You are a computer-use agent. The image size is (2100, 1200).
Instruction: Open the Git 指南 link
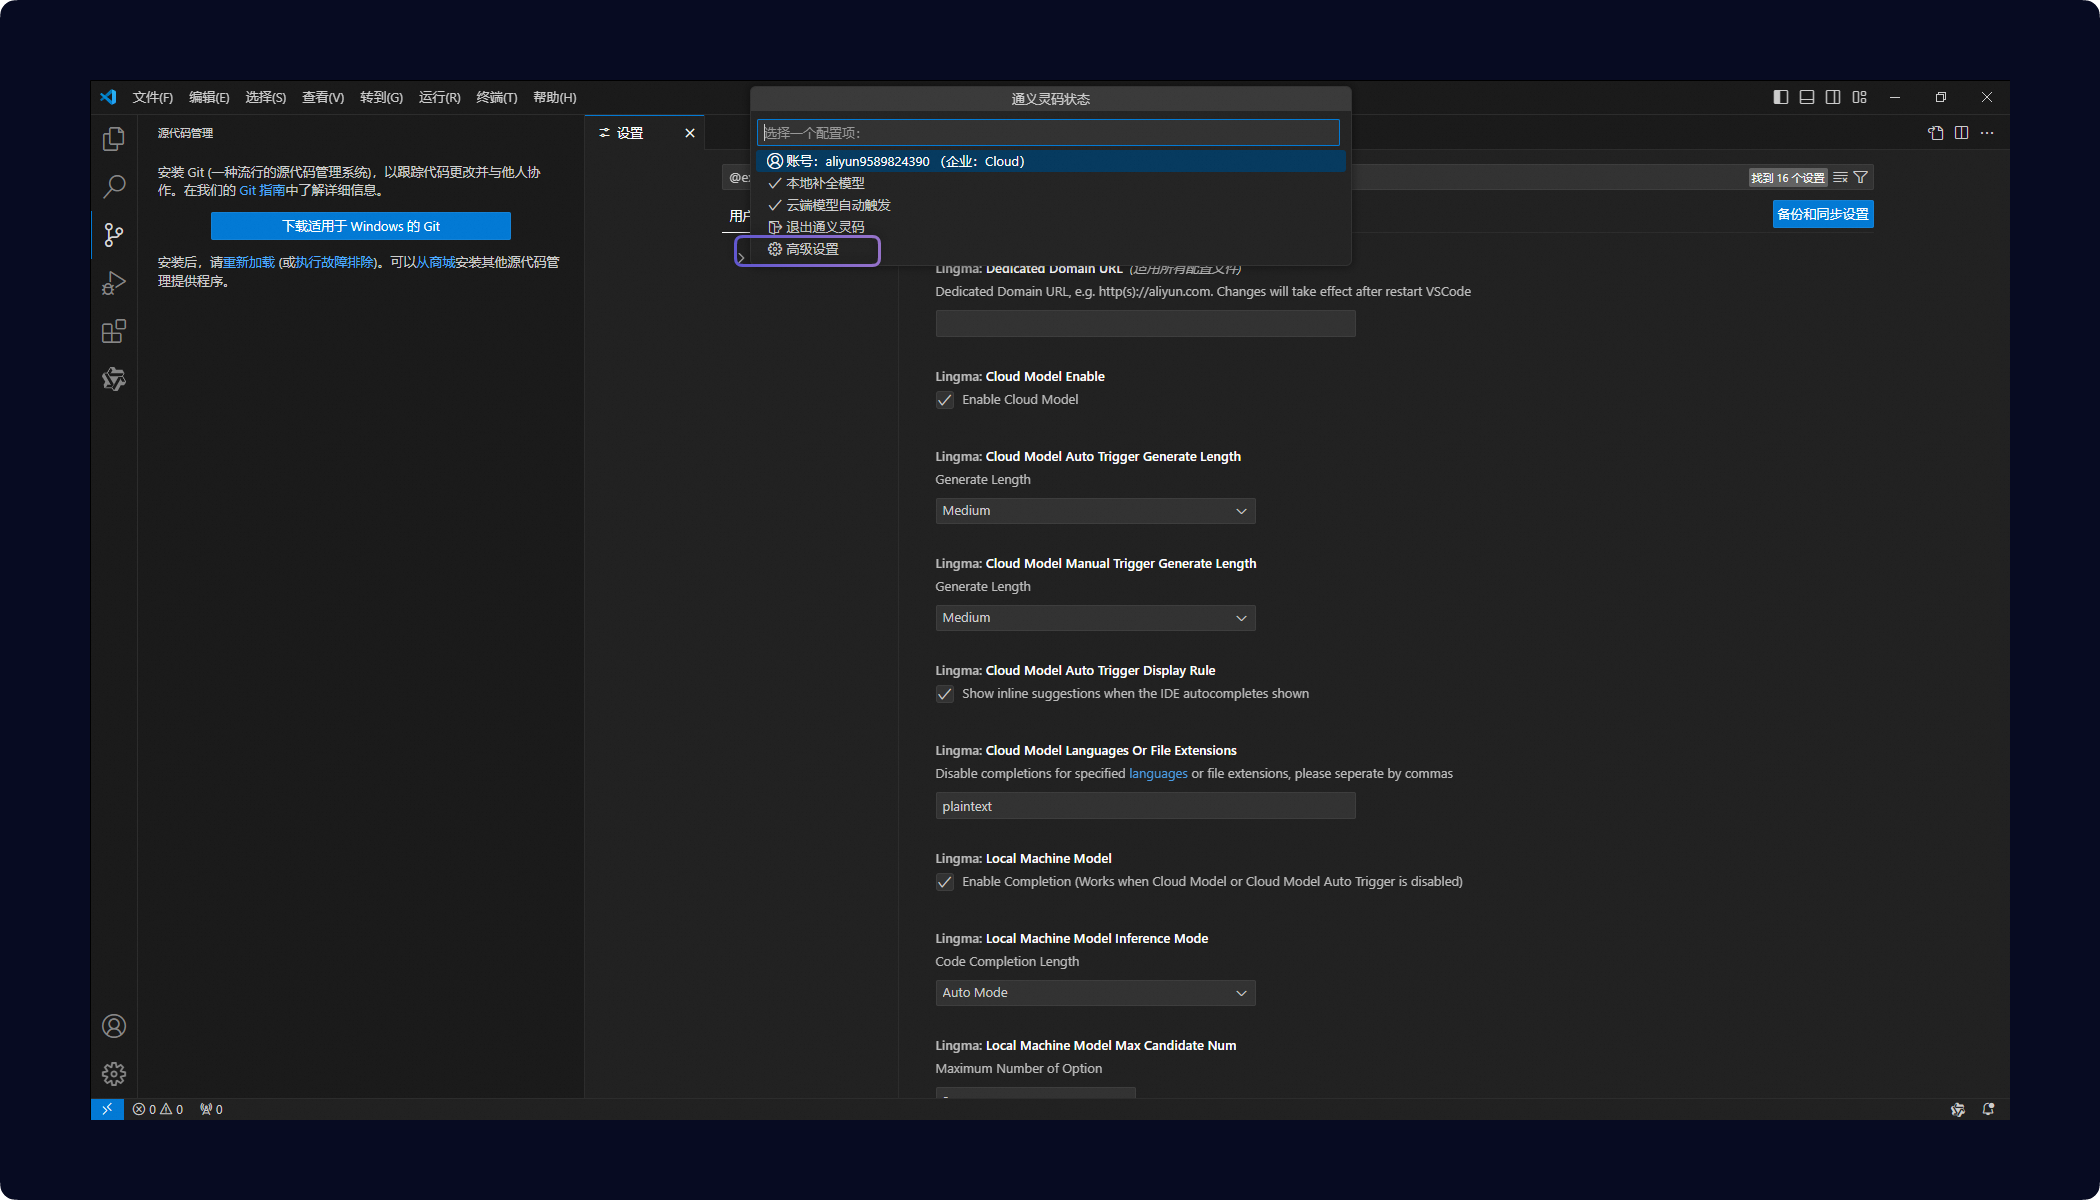click(x=262, y=190)
